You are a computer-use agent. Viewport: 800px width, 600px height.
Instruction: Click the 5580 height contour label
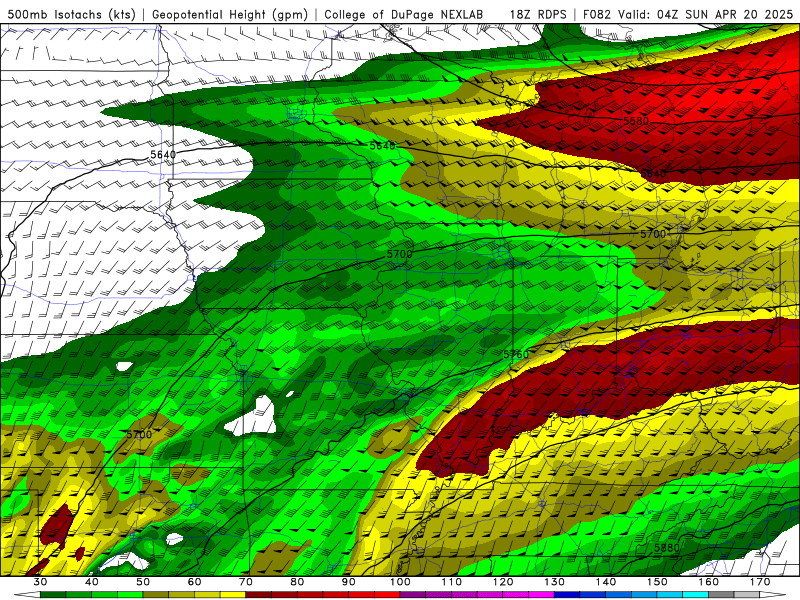tap(636, 121)
